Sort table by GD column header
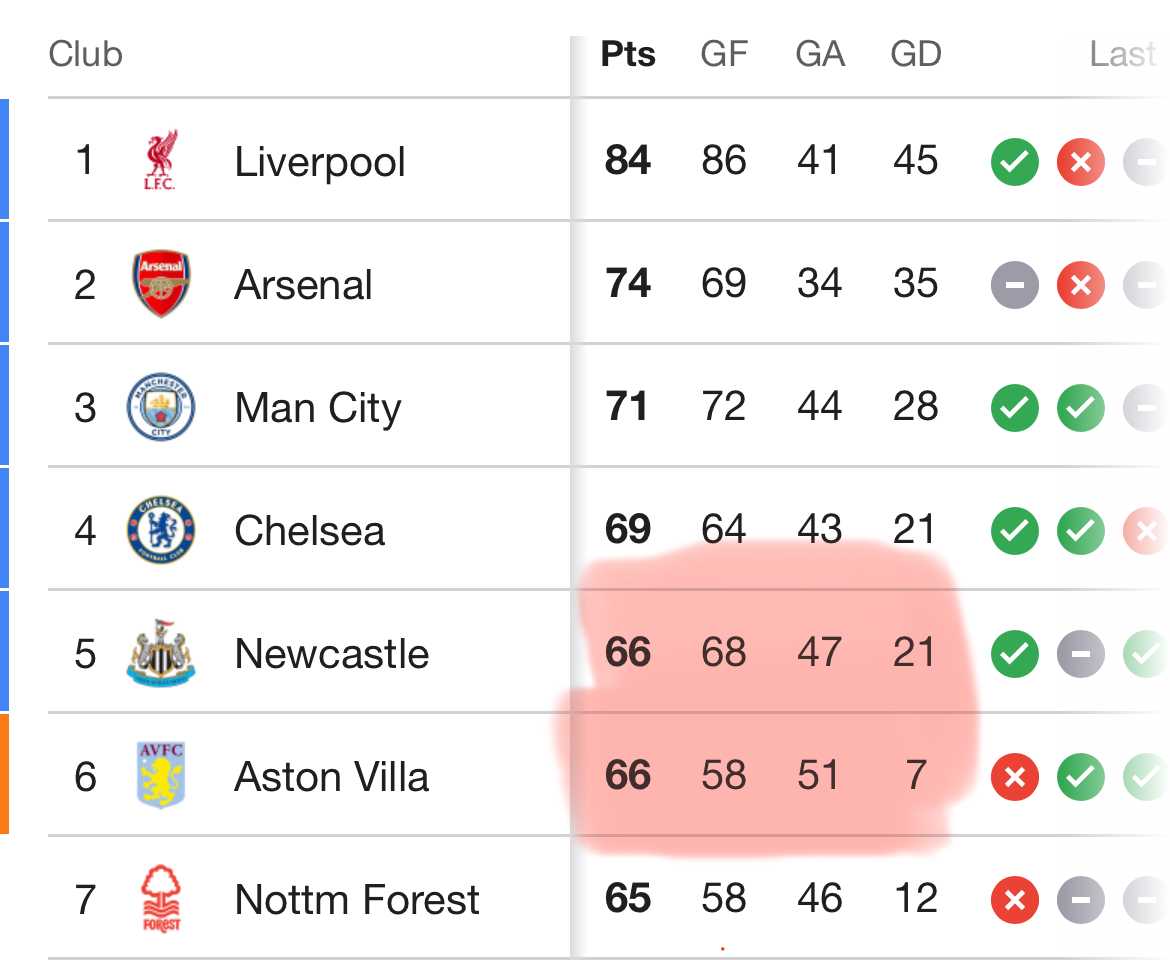Image resolution: width=1170 pixels, height=960 pixels. 916,54
